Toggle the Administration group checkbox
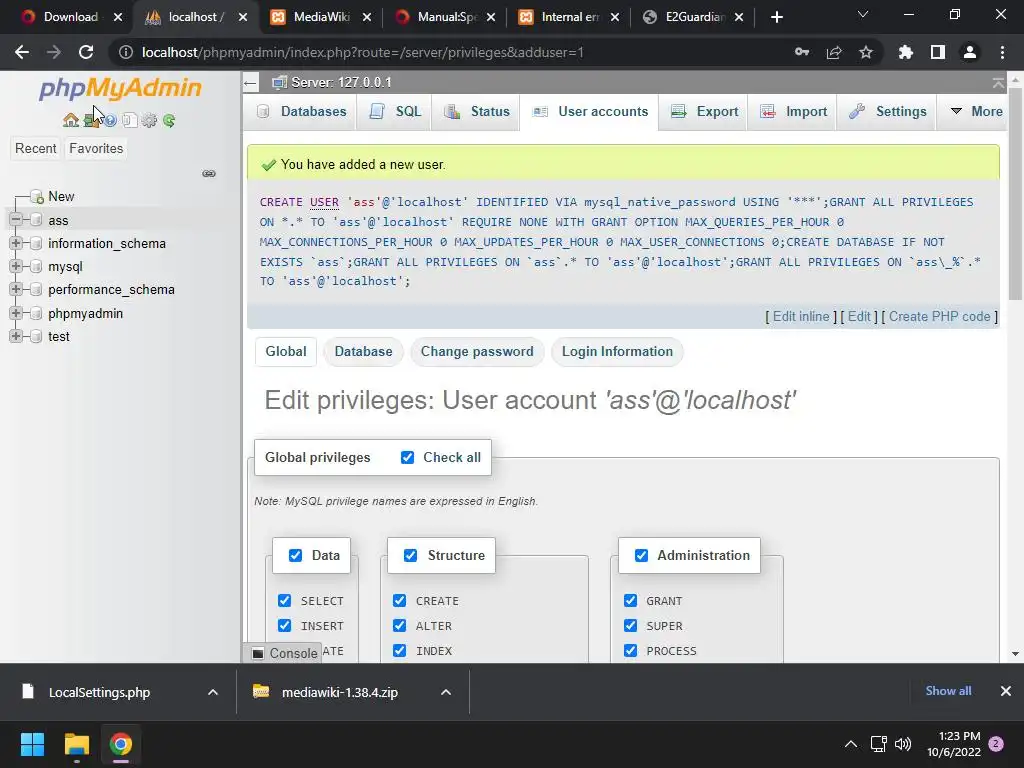This screenshot has height=768, width=1024. [641, 555]
